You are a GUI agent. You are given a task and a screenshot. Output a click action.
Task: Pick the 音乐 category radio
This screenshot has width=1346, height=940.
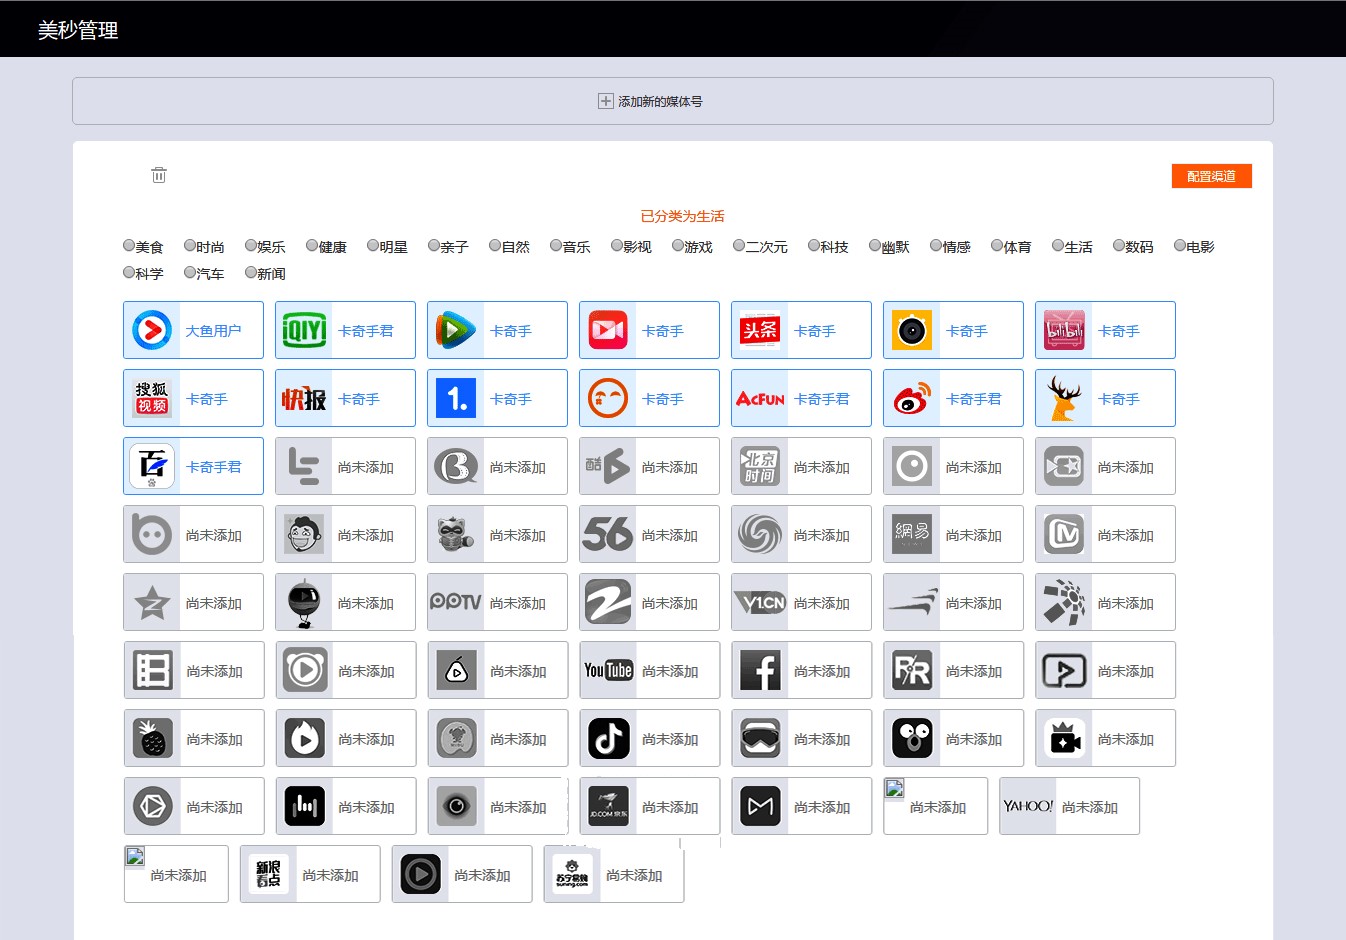point(556,245)
